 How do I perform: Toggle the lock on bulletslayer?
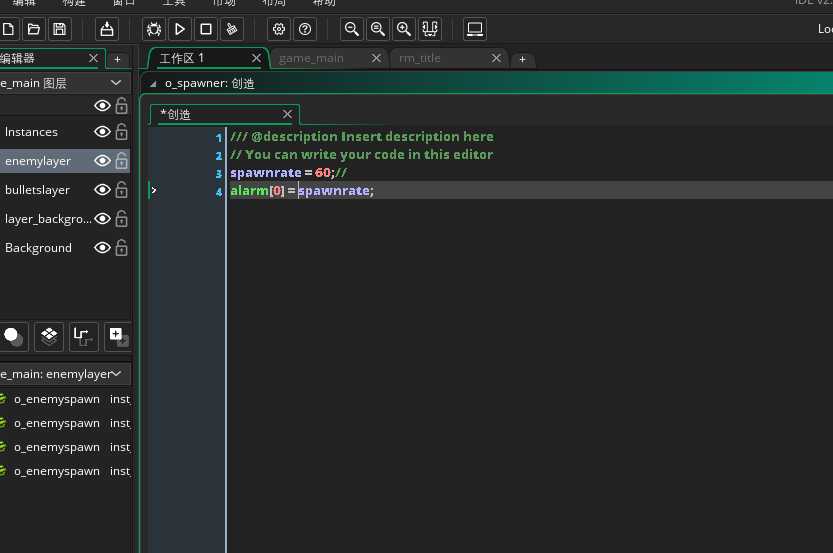121,190
